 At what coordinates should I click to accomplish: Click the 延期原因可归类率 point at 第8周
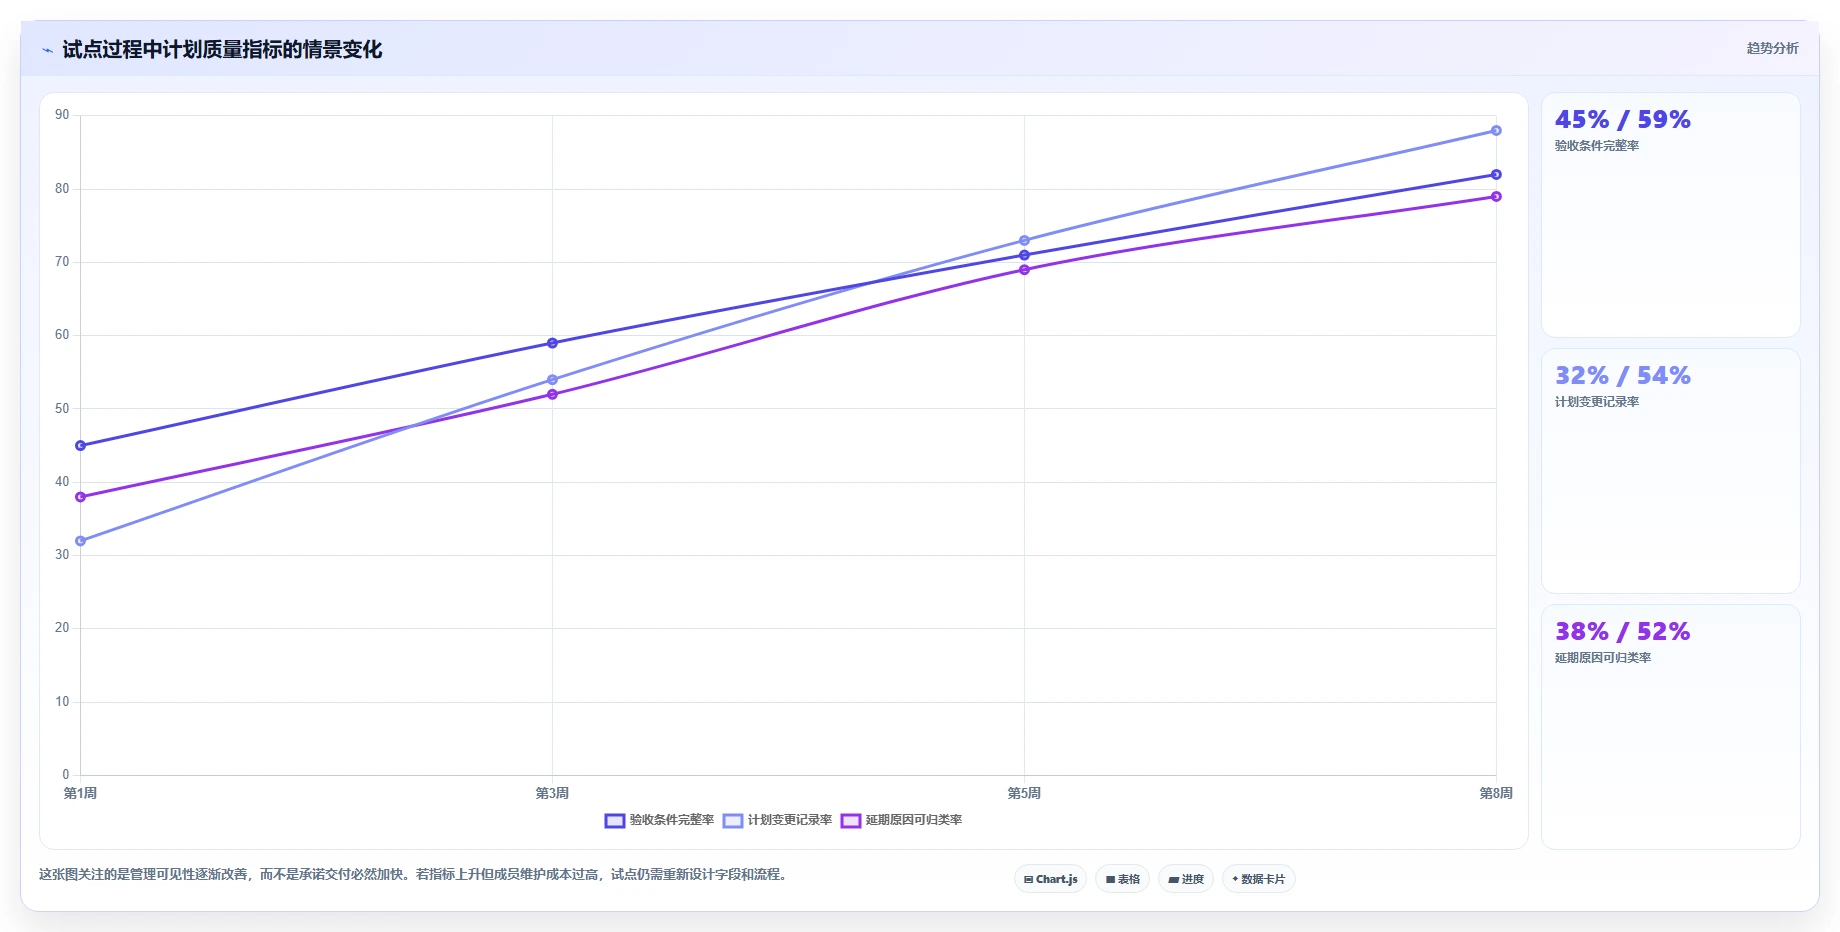click(1496, 196)
